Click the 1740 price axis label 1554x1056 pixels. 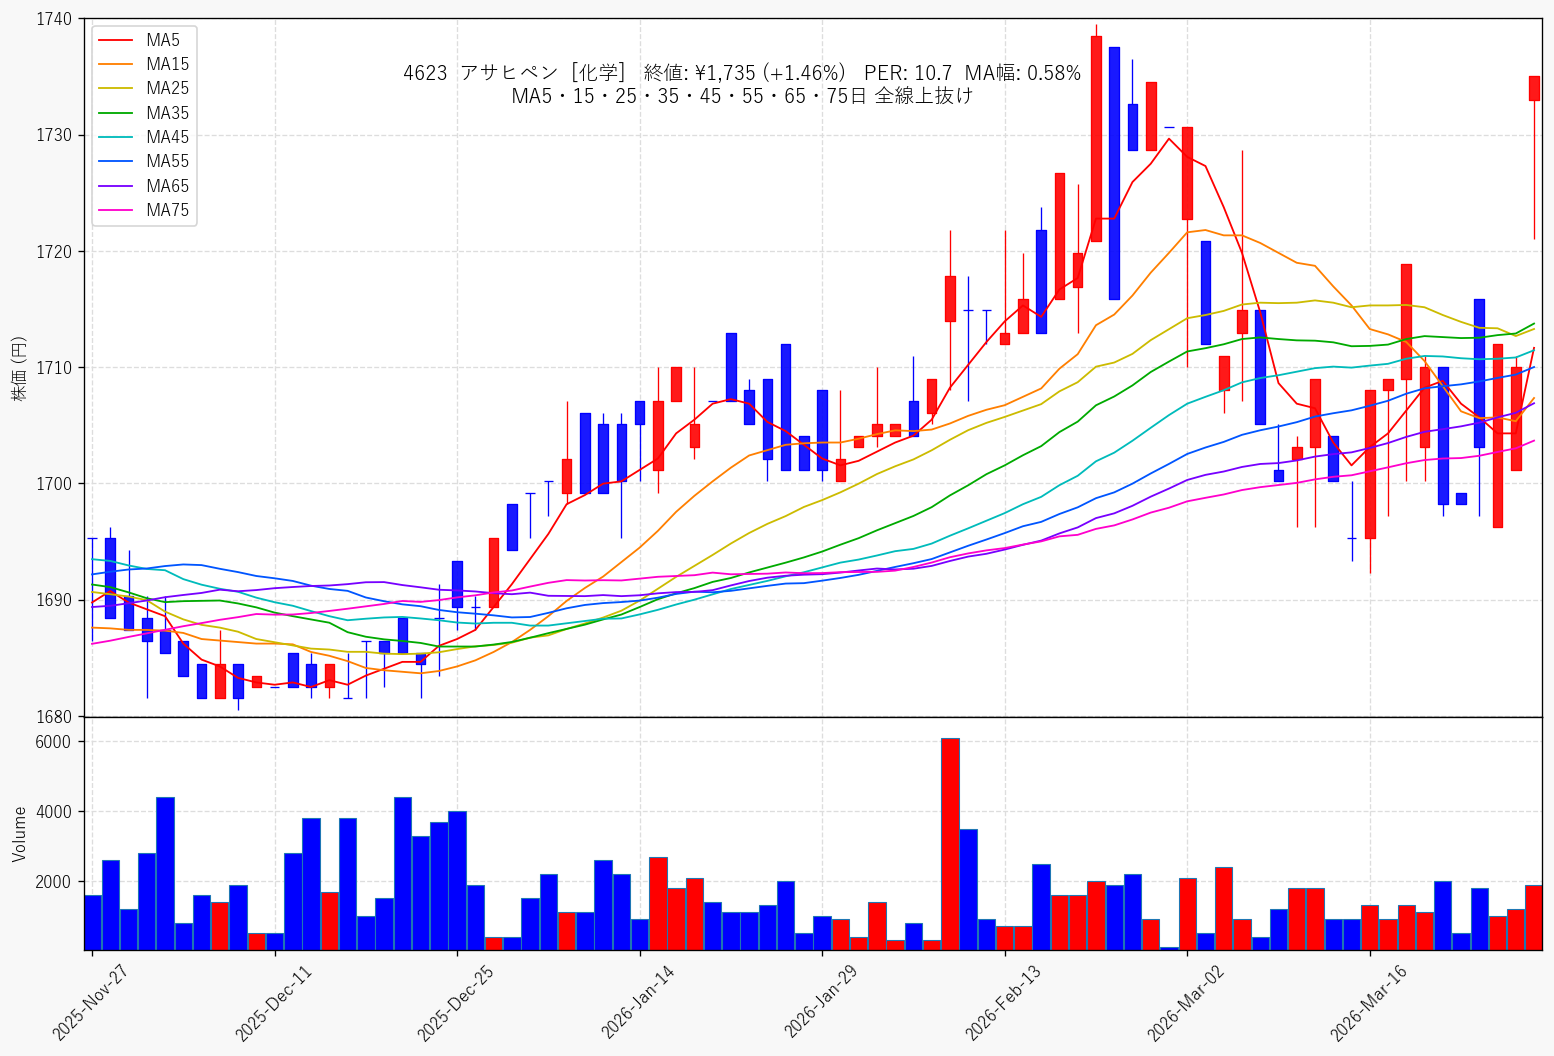tap(55, 19)
